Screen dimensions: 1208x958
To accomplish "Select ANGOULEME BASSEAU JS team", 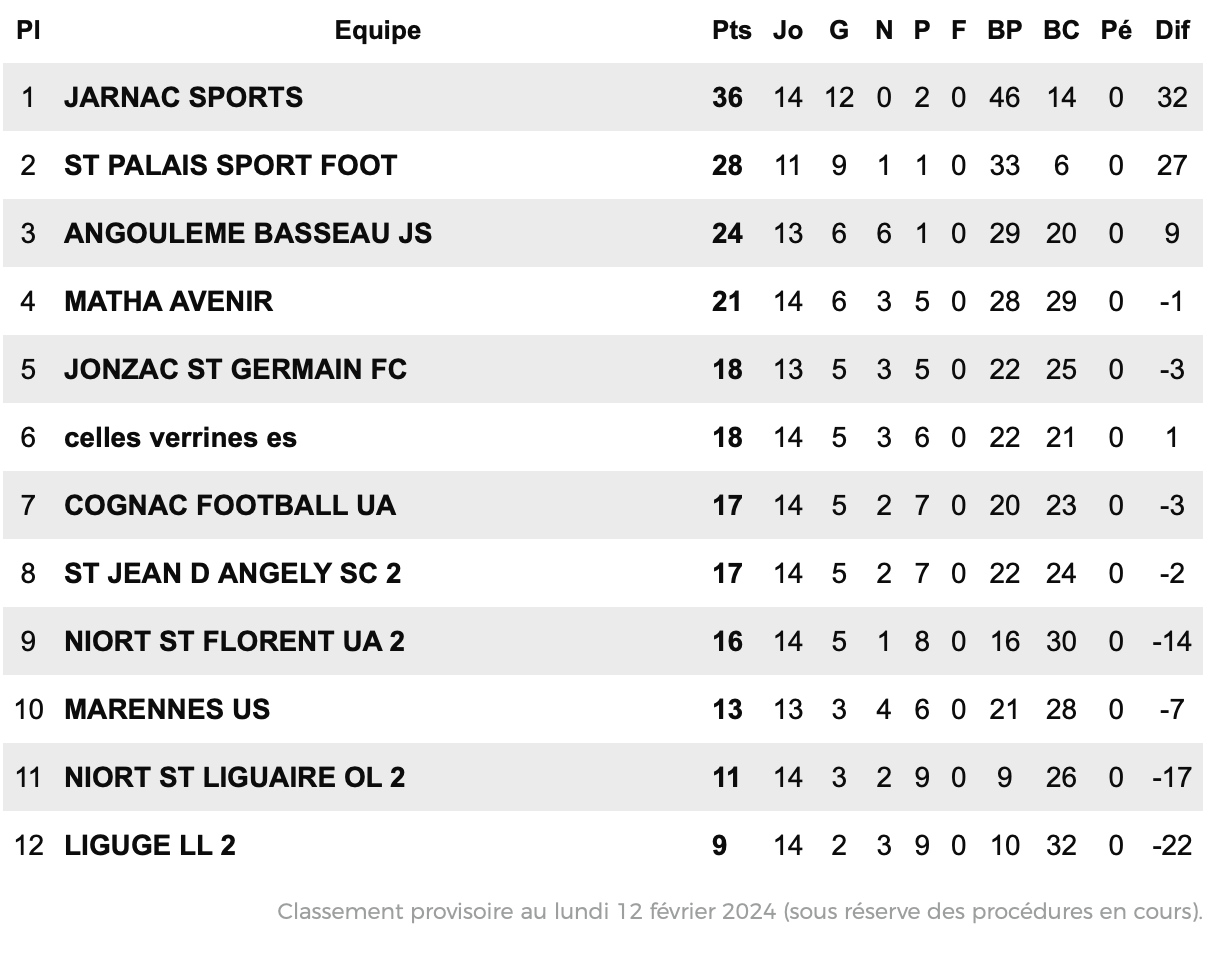I will click(248, 233).
